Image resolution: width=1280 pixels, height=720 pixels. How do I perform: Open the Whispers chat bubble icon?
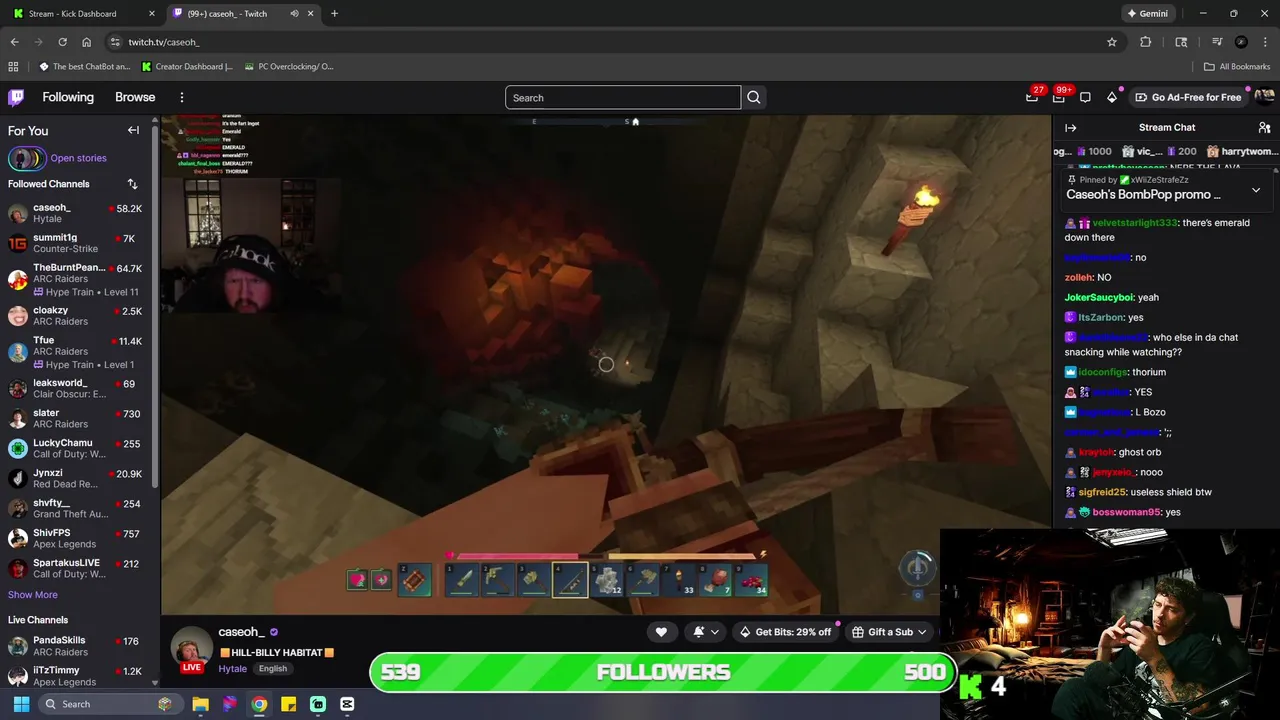(1085, 97)
